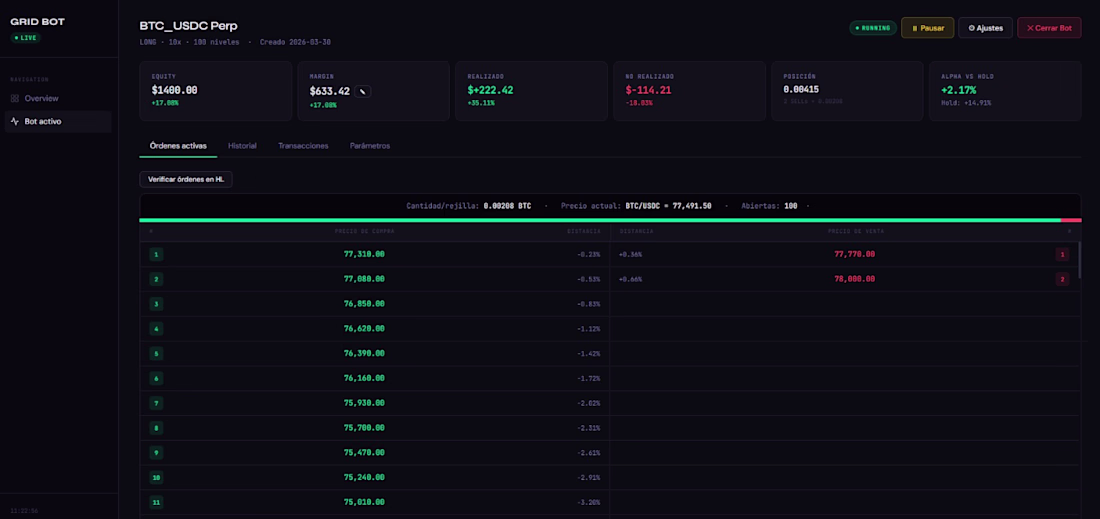Click the green LIVE status badge
1100x519 pixels.
(25, 37)
